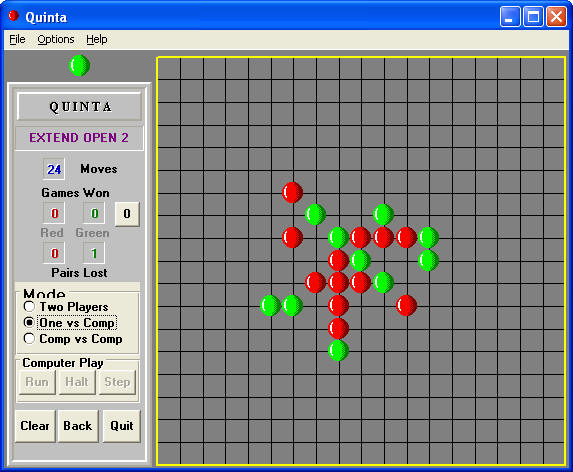Click the topmost red ball on the board
The width and height of the screenshot is (573, 472).
click(x=292, y=192)
